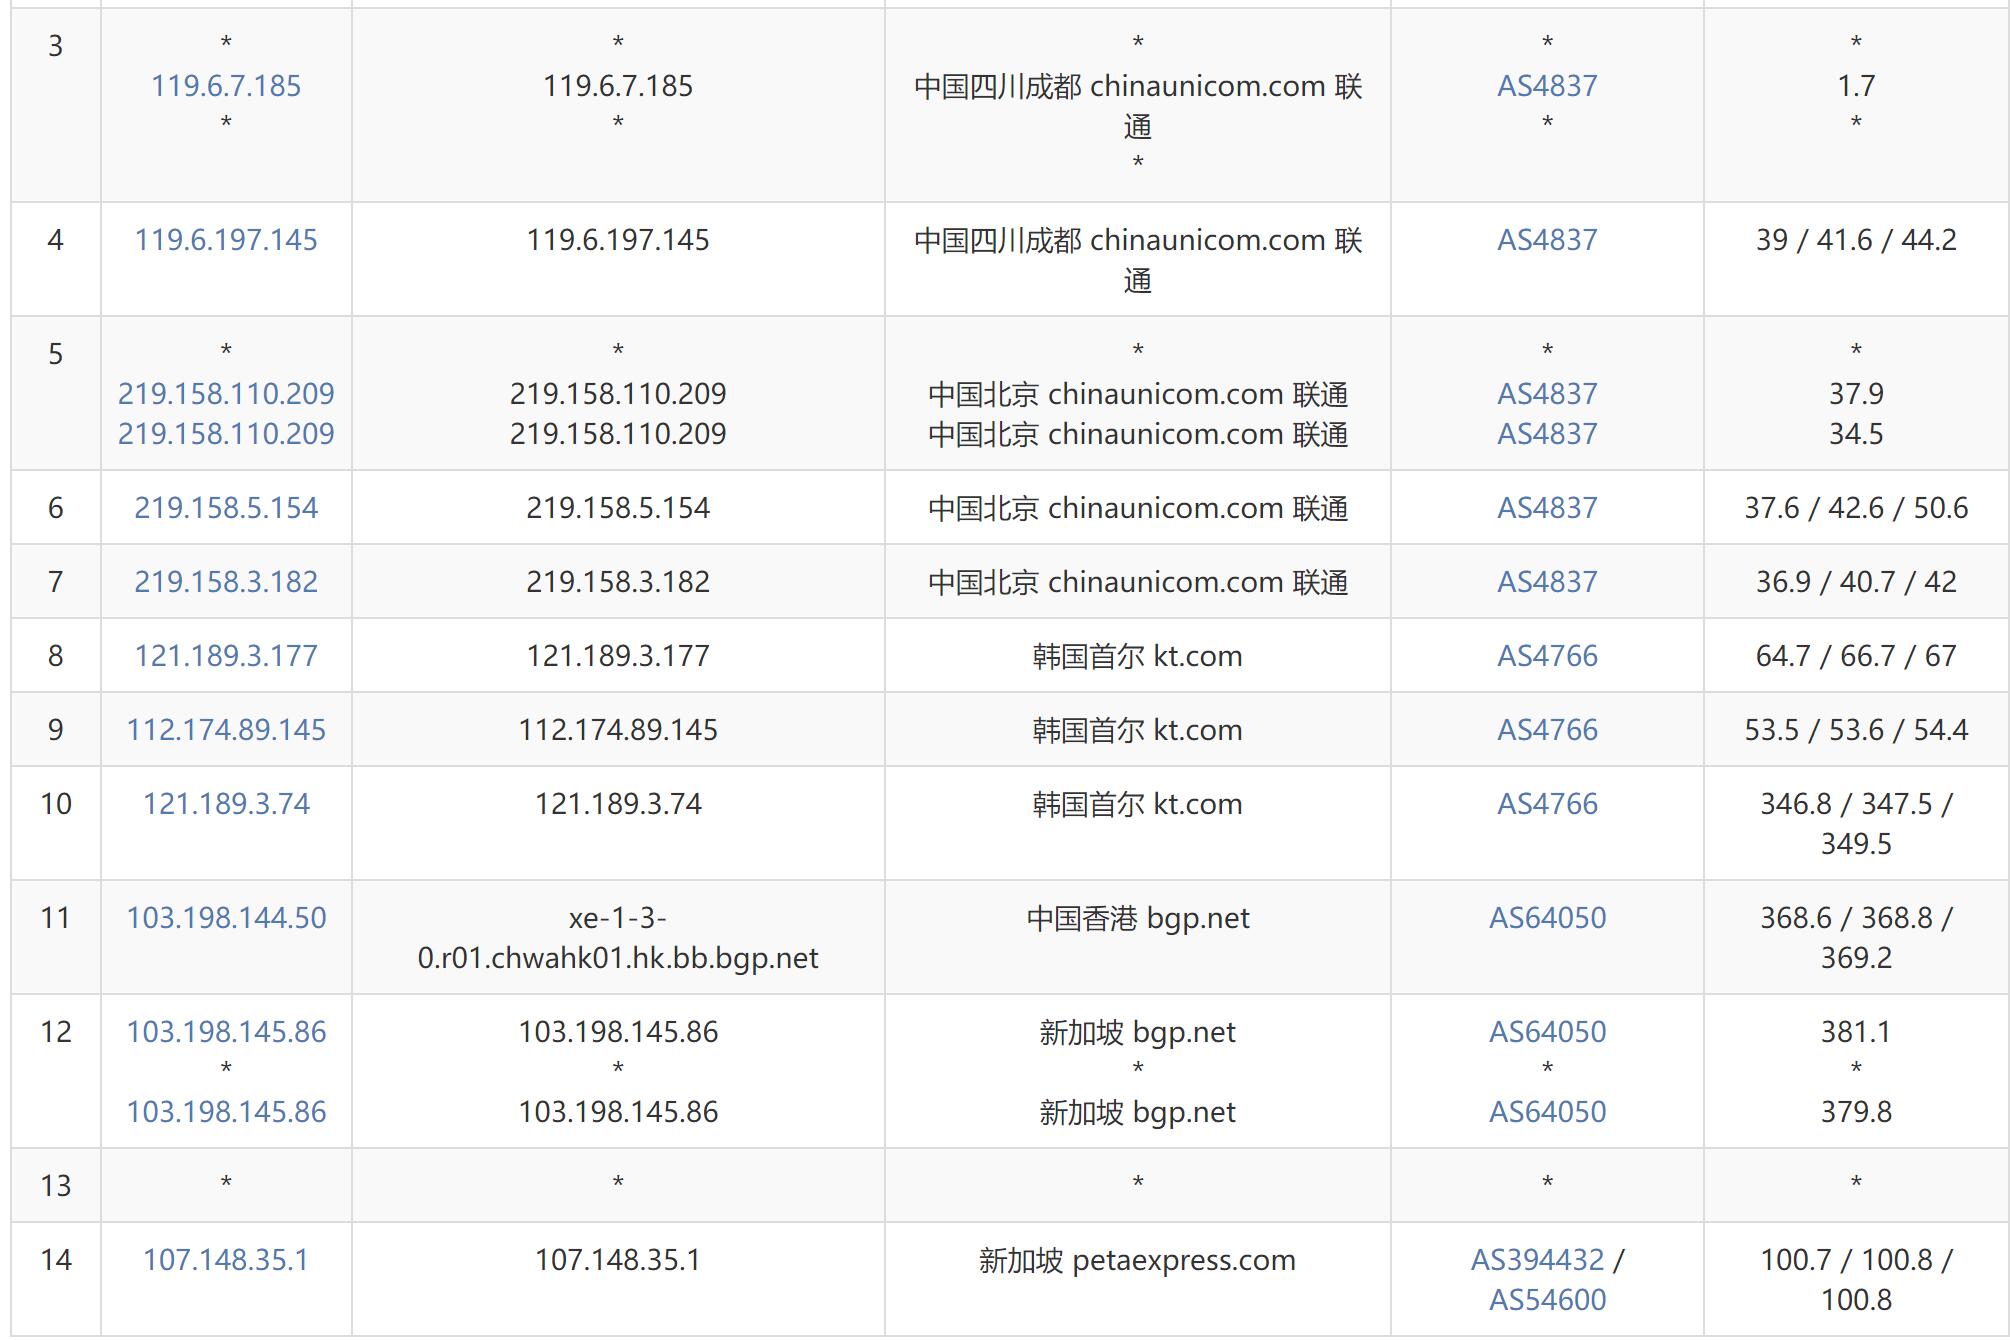Open the 119.6.7.185 IP link in hop 3
Screen dimensions: 2010x1340
coord(226,86)
